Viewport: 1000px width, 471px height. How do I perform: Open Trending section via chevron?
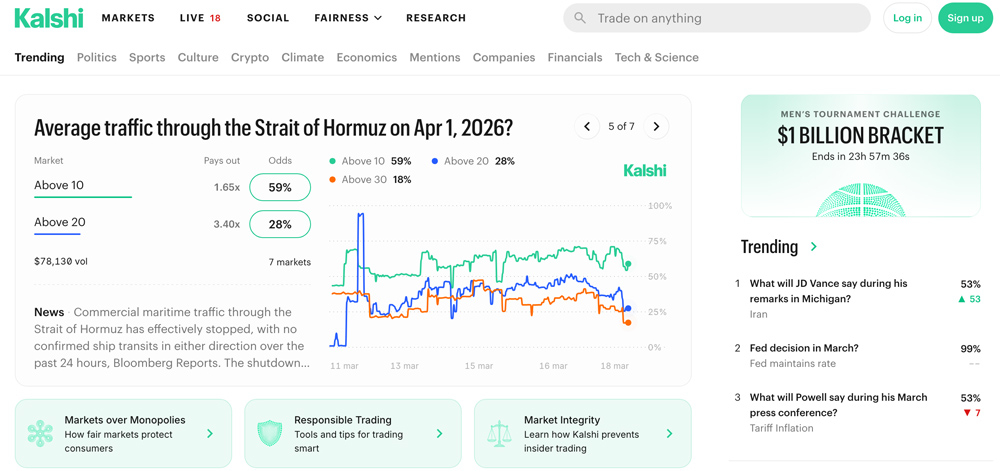[813, 247]
